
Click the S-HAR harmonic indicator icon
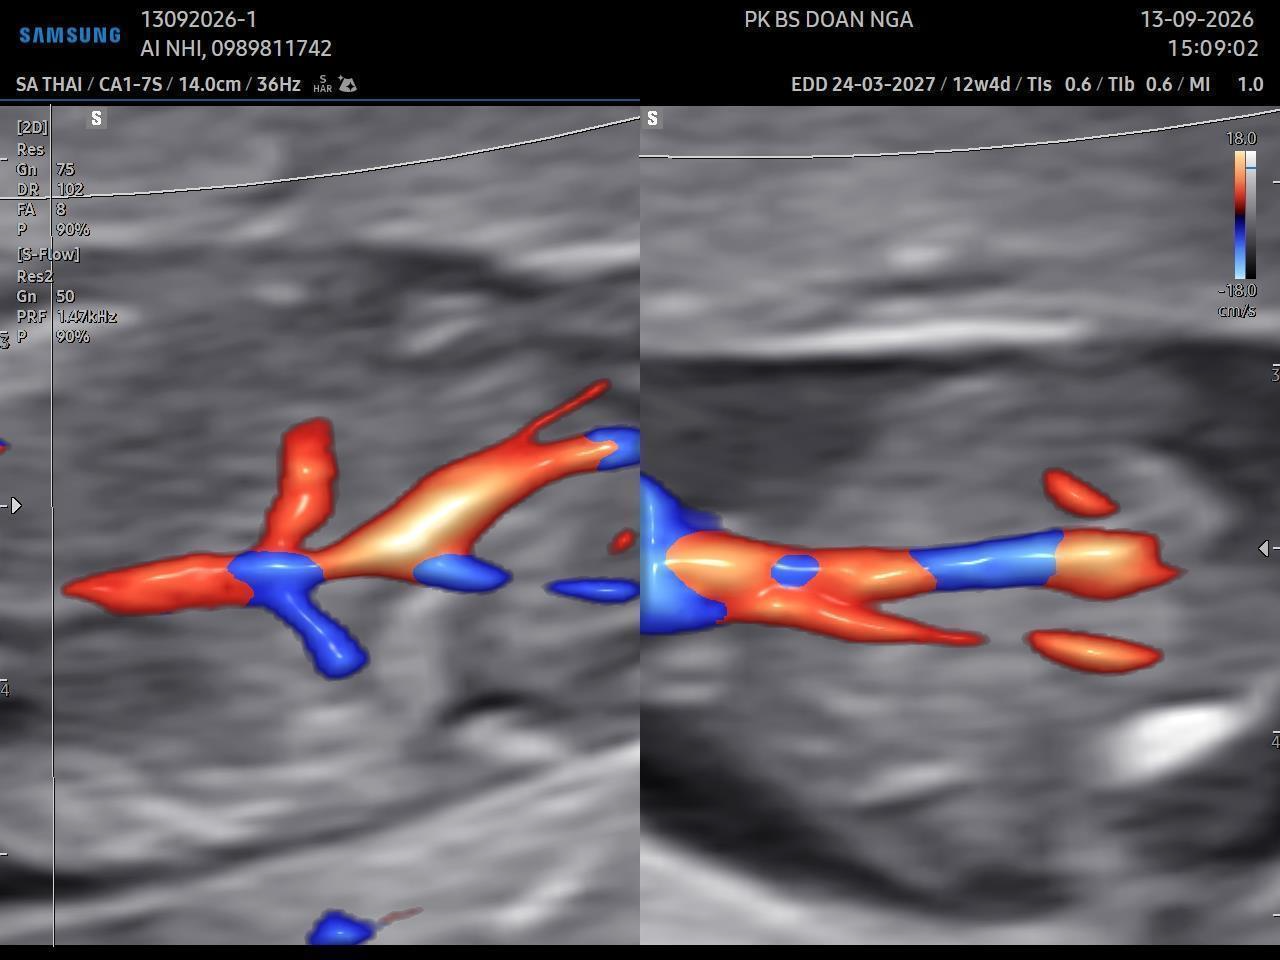coord(322,84)
